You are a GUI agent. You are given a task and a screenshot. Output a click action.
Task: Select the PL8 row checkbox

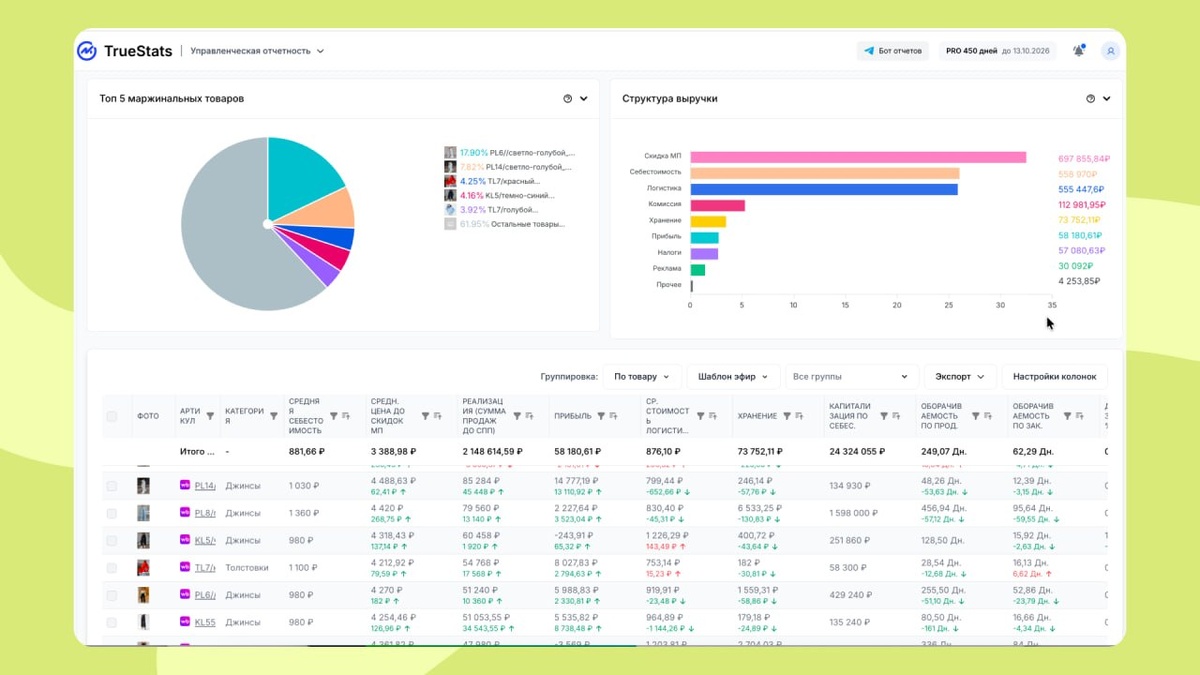pyautogui.click(x=111, y=513)
